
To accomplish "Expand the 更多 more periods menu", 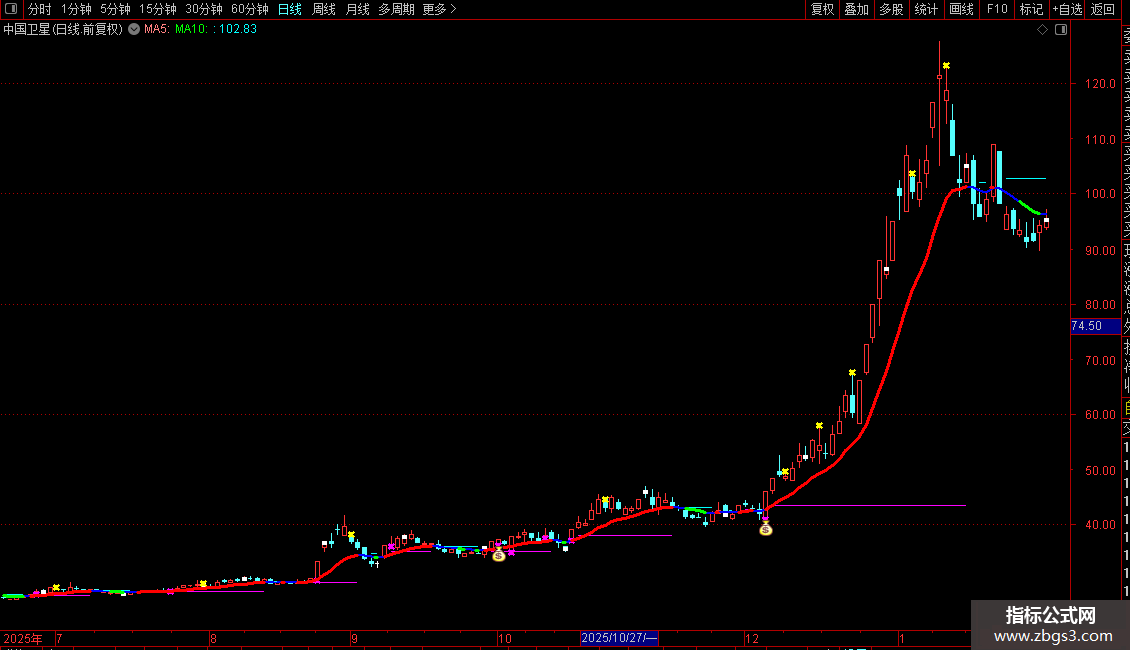I will click(x=439, y=9).
